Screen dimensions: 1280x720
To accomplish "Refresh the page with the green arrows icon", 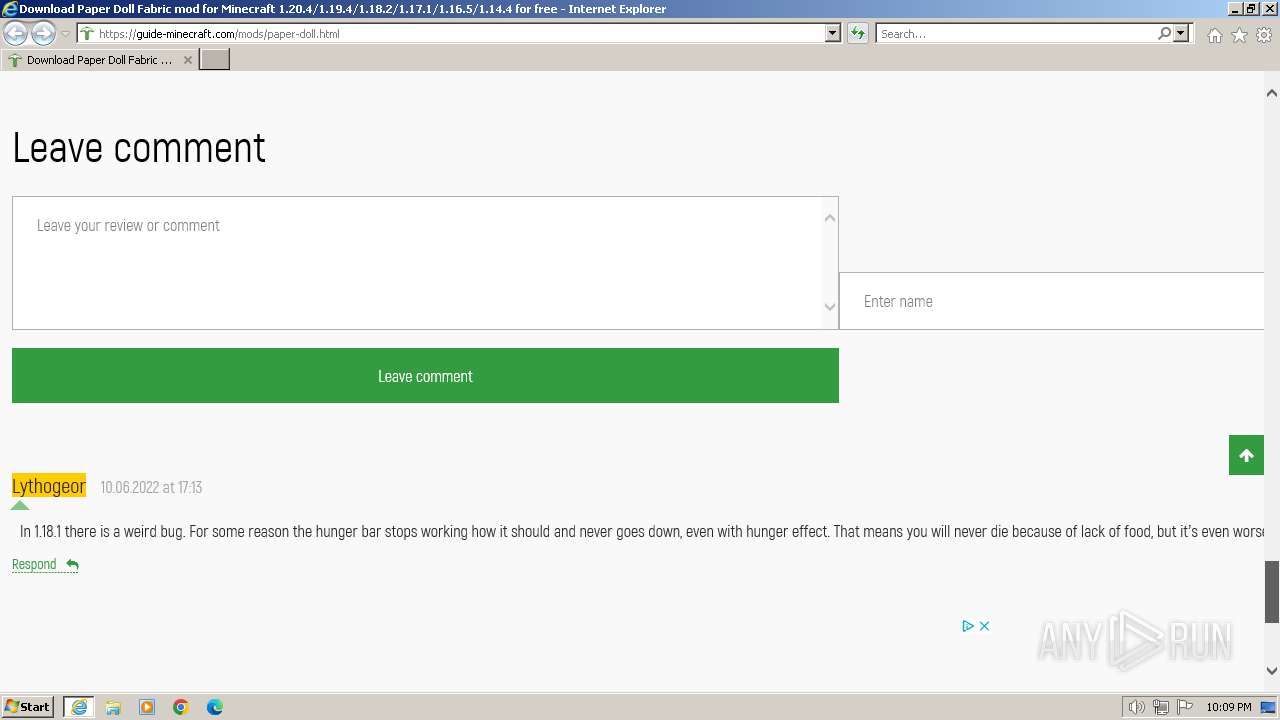I will click(858, 34).
